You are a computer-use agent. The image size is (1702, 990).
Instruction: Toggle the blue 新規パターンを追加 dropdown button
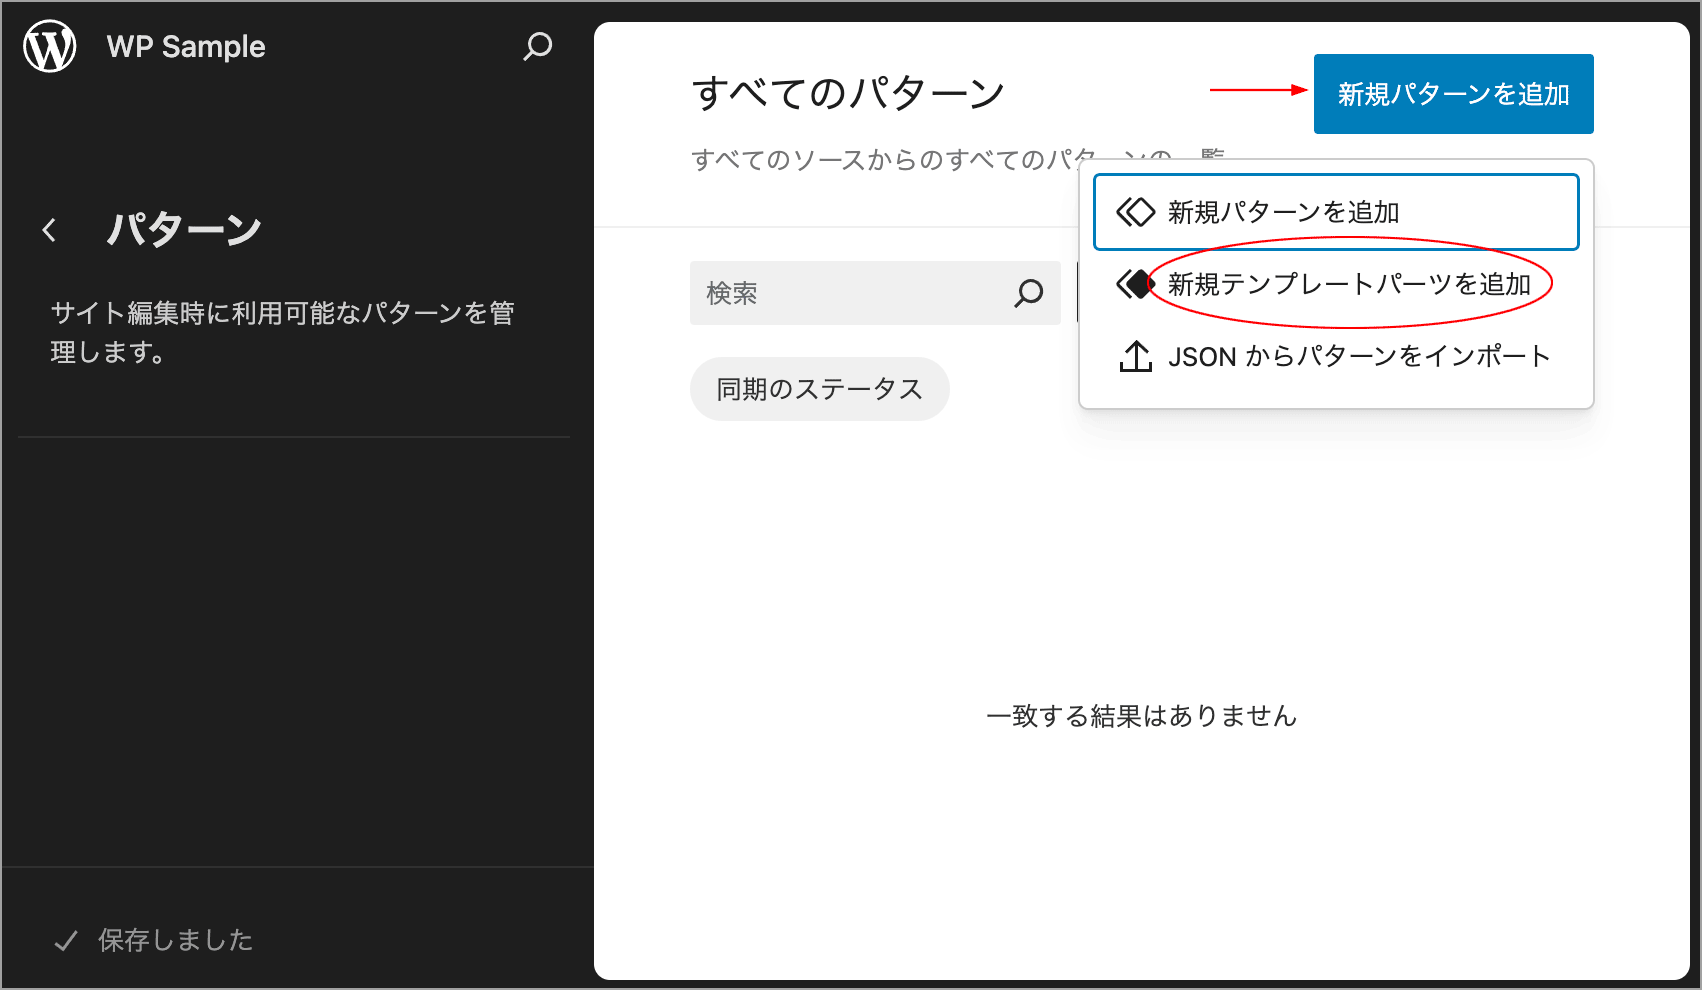pyautogui.click(x=1453, y=94)
